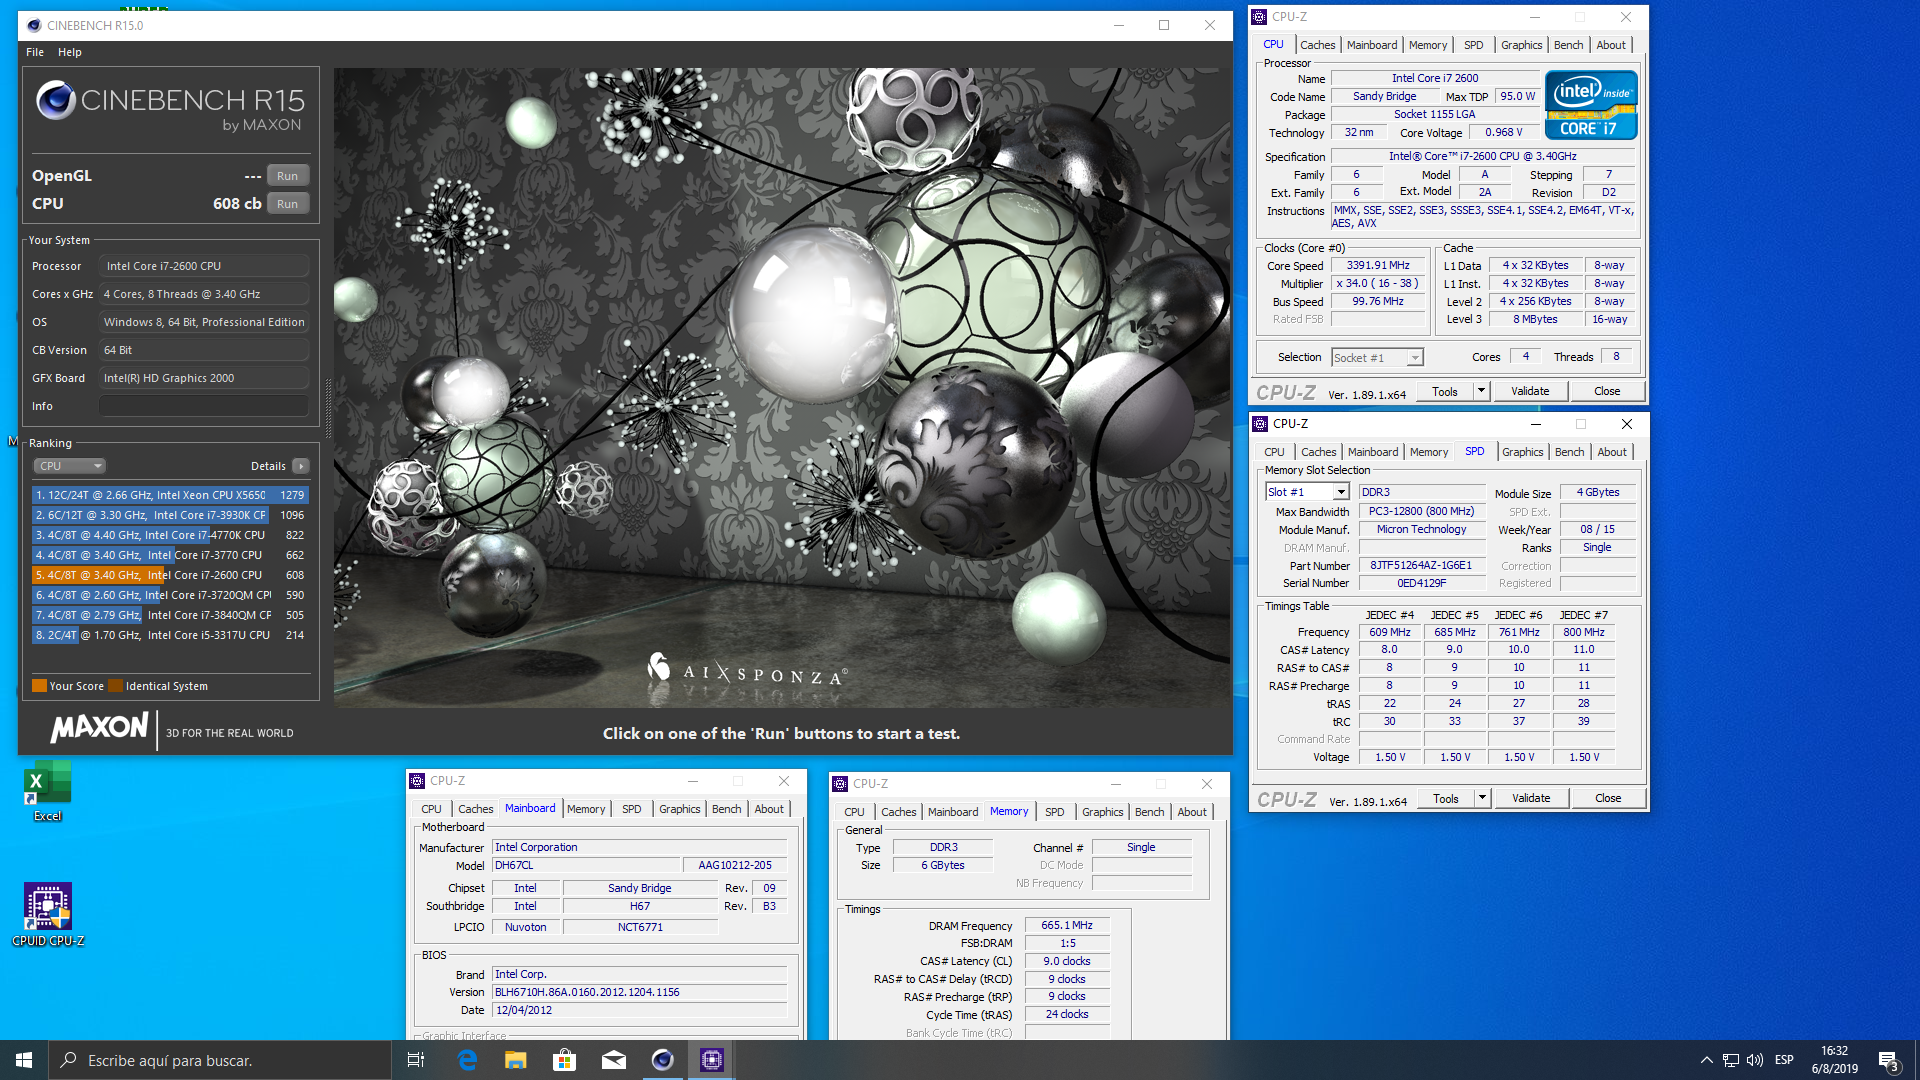This screenshot has height=1080, width=1920.
Task: Open the Mail app from the taskbar
Action: click(x=613, y=1060)
